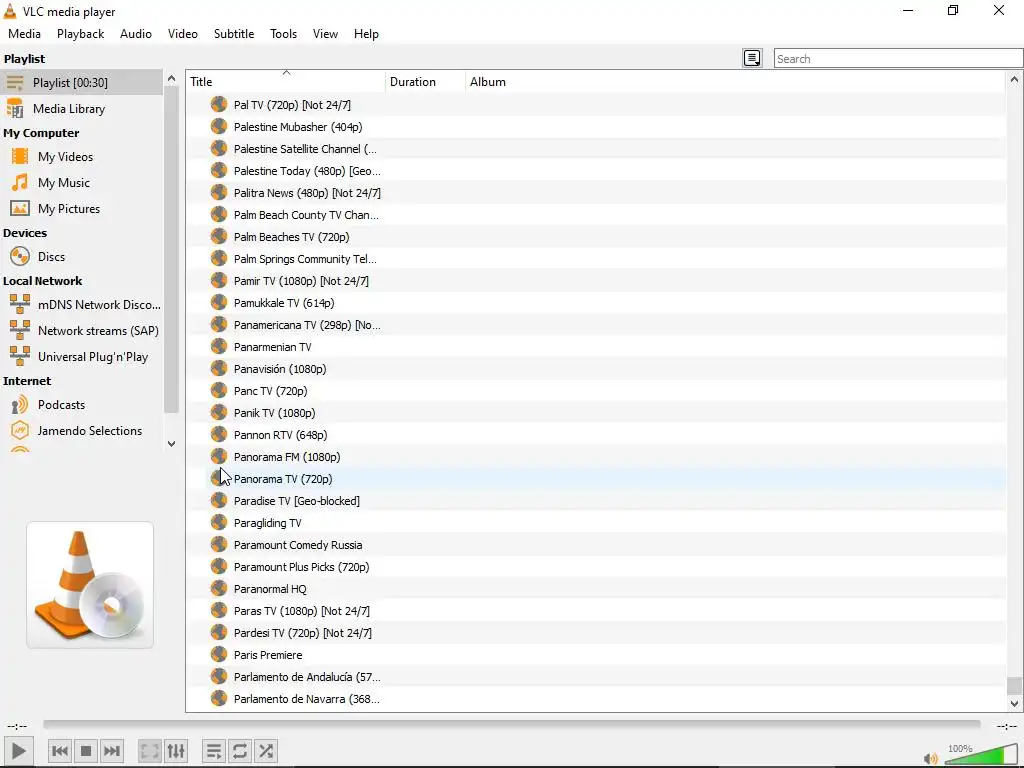Click sidebar scroll-up arrow
The image size is (1024, 768).
tap(171, 78)
